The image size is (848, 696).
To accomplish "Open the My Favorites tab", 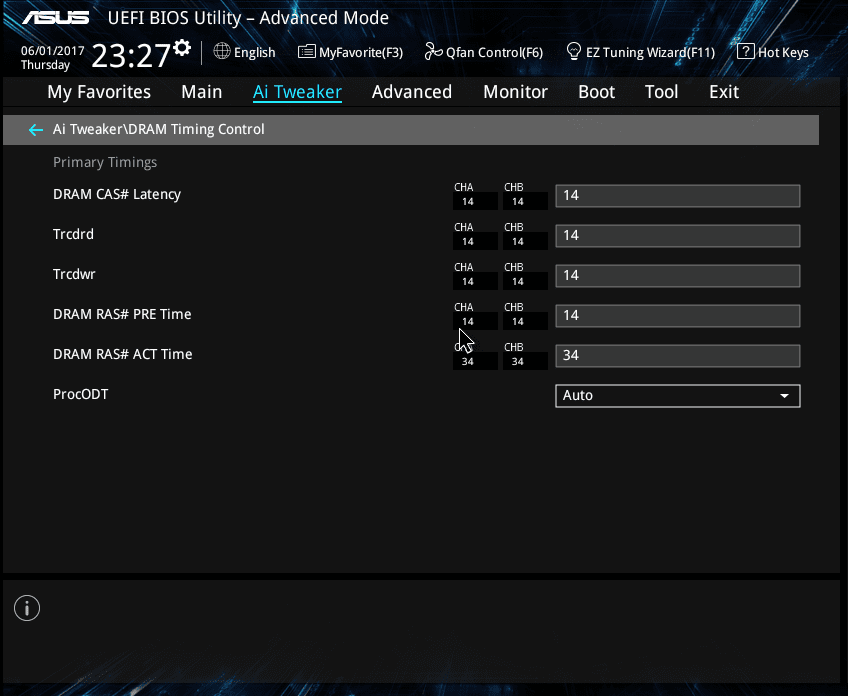I will pyautogui.click(x=99, y=92).
